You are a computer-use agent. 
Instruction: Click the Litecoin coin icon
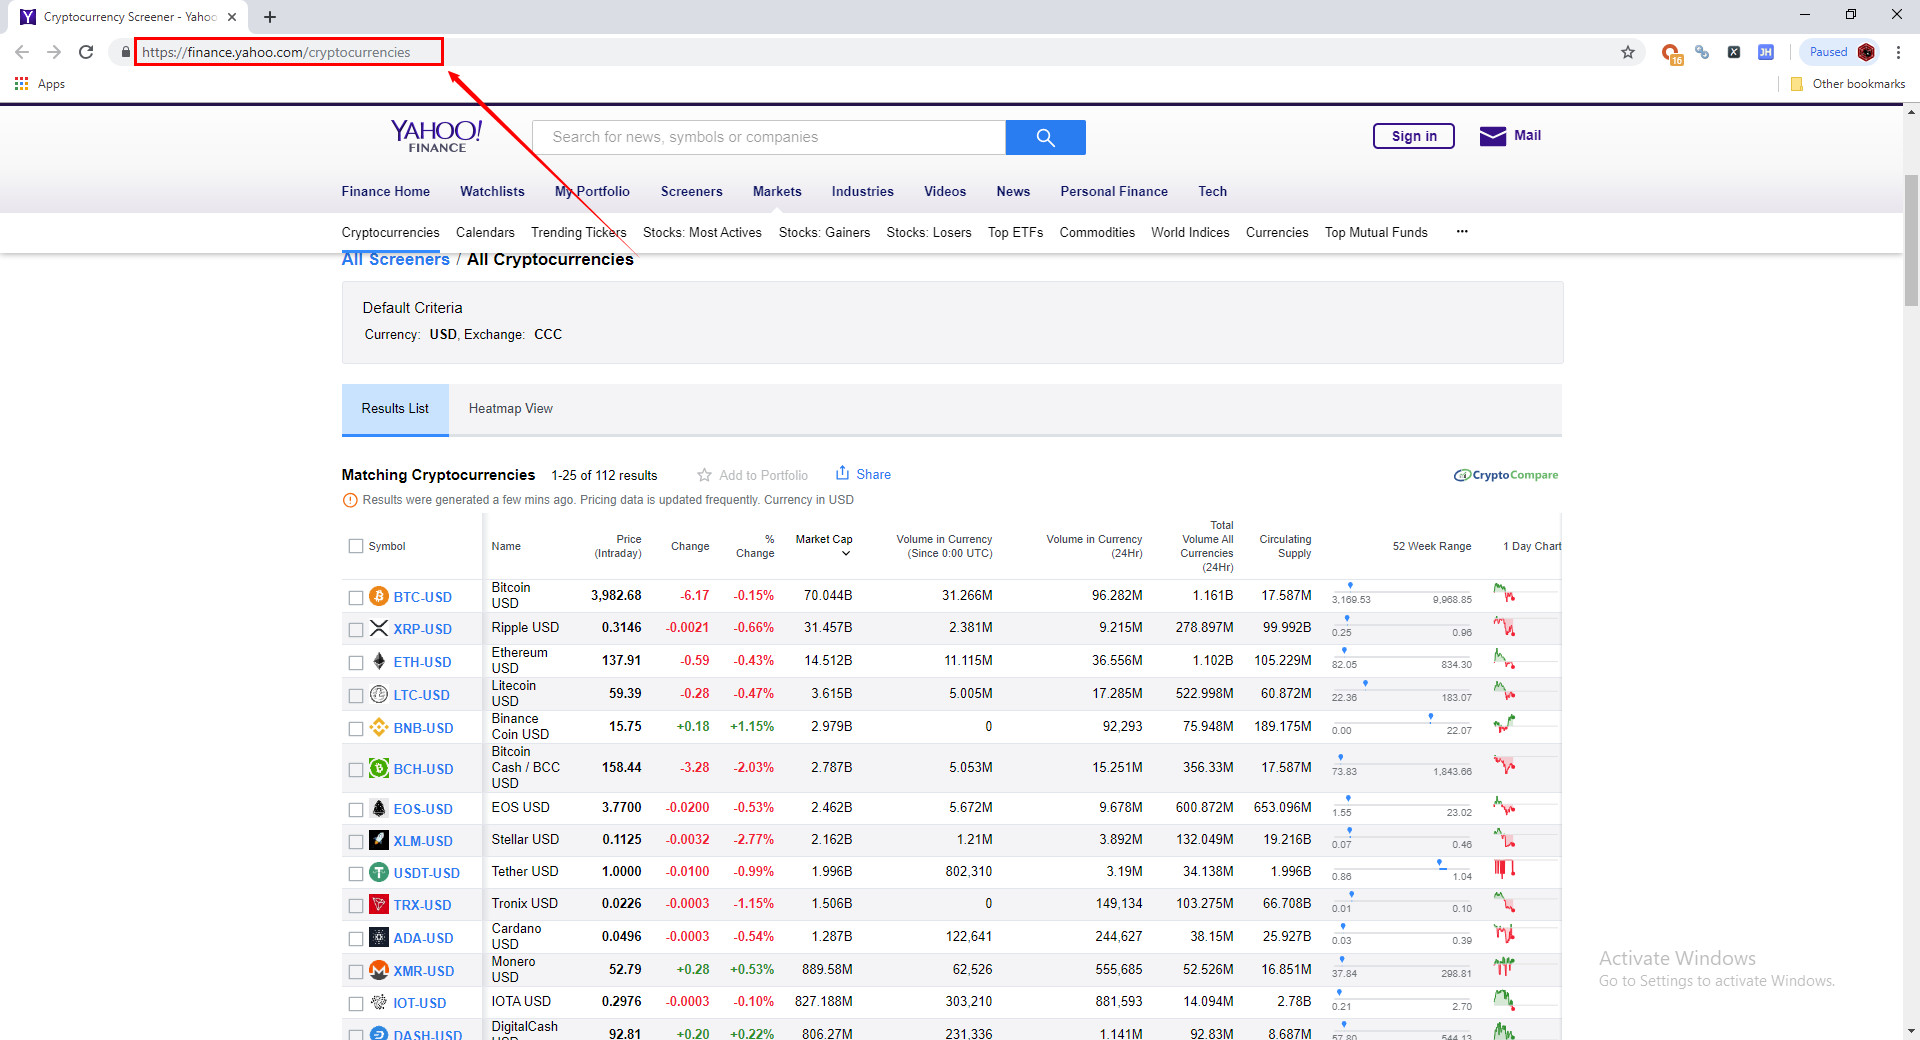tap(379, 694)
